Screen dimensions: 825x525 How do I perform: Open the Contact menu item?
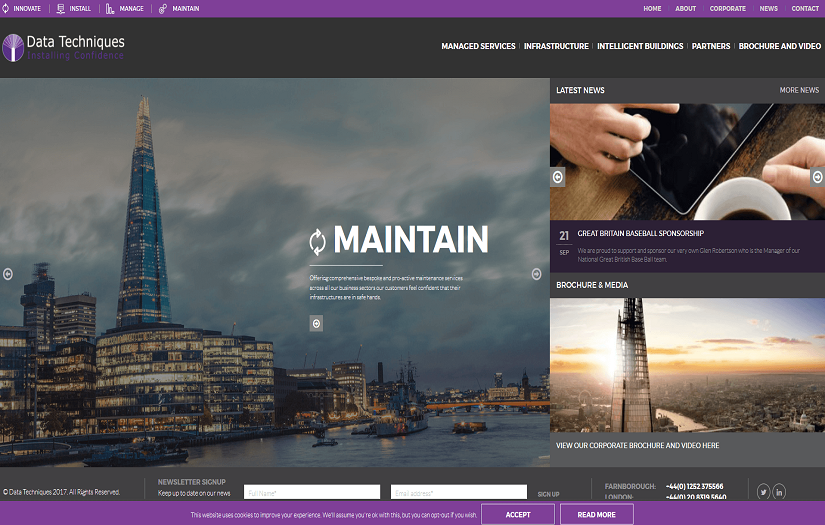(x=805, y=8)
